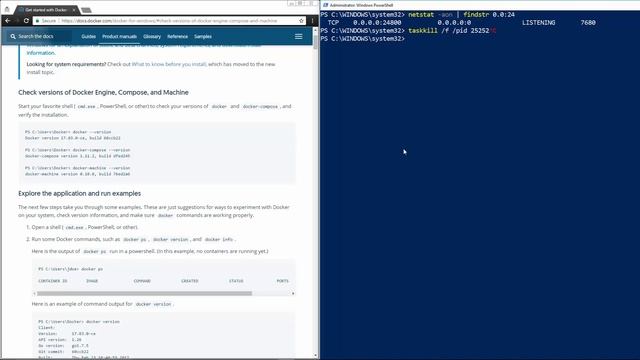Bookmark this page with the star icon
The height and width of the screenshot is (360, 640).
tap(301, 20)
